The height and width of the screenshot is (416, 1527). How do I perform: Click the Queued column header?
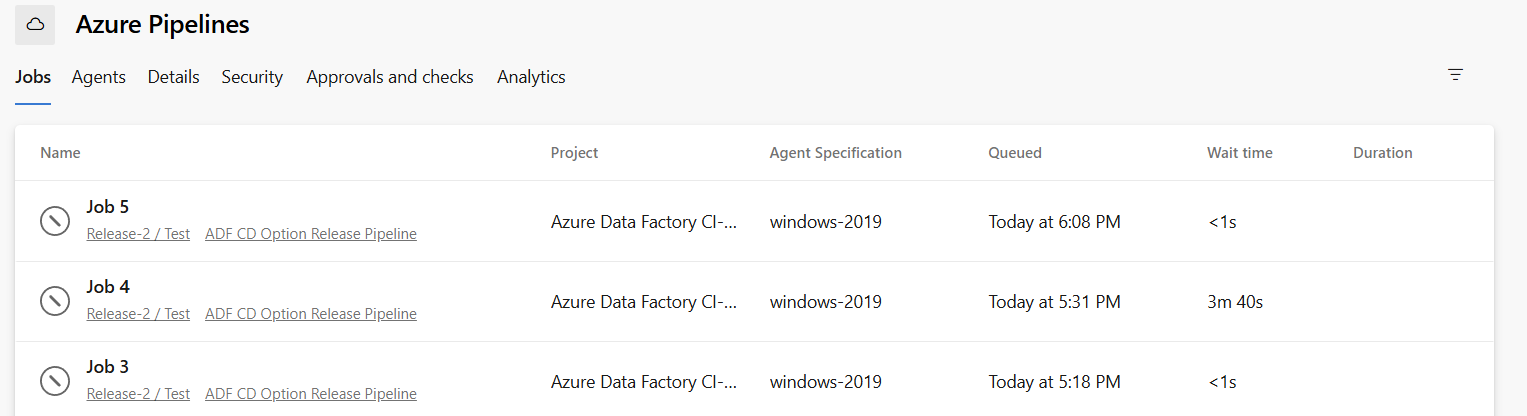click(1015, 153)
